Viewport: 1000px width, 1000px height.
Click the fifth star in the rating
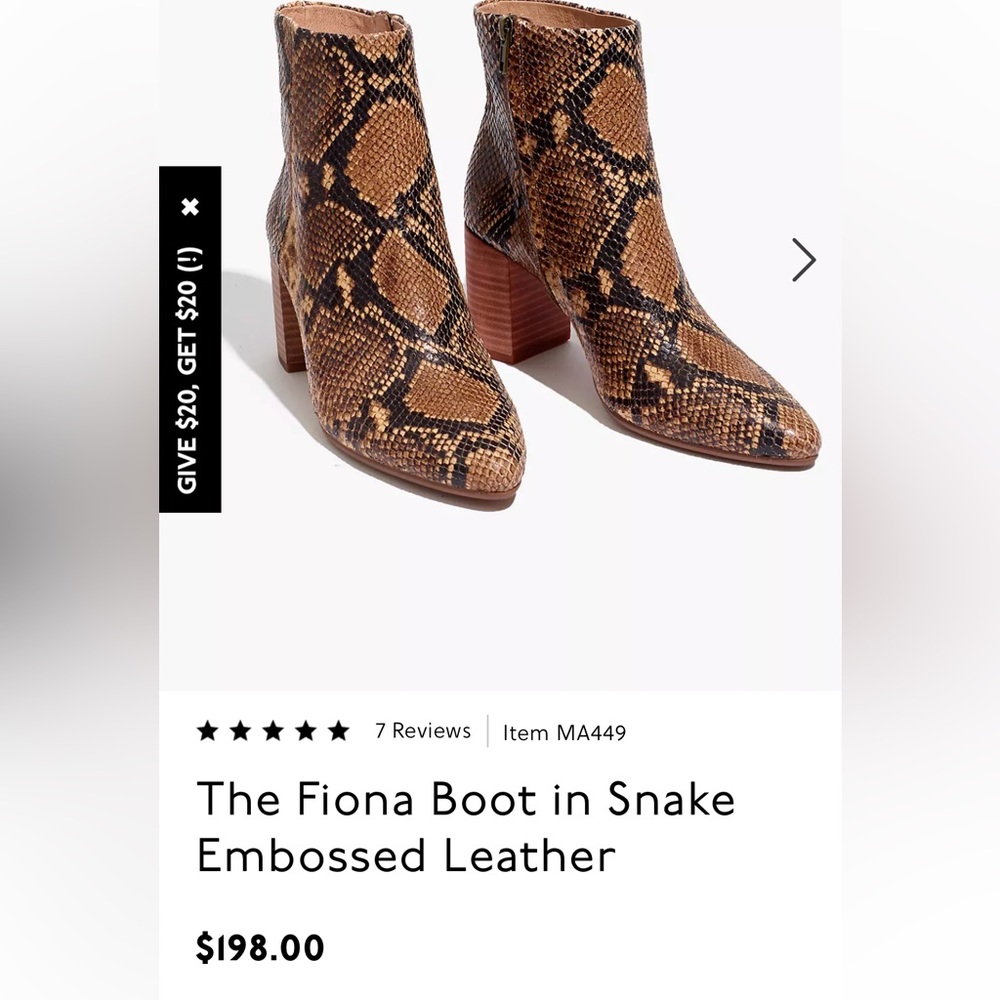click(x=338, y=732)
